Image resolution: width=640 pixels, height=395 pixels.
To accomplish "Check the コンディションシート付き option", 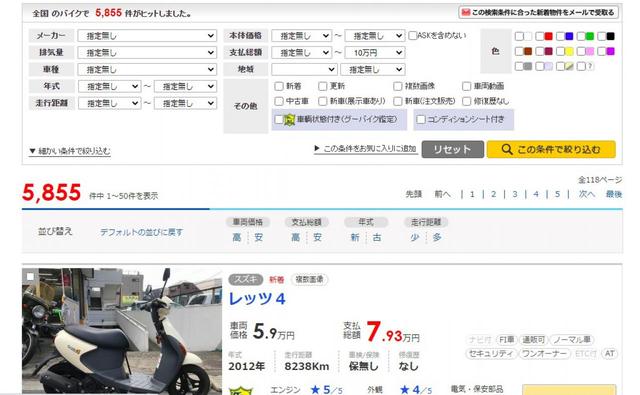I will point(421,119).
